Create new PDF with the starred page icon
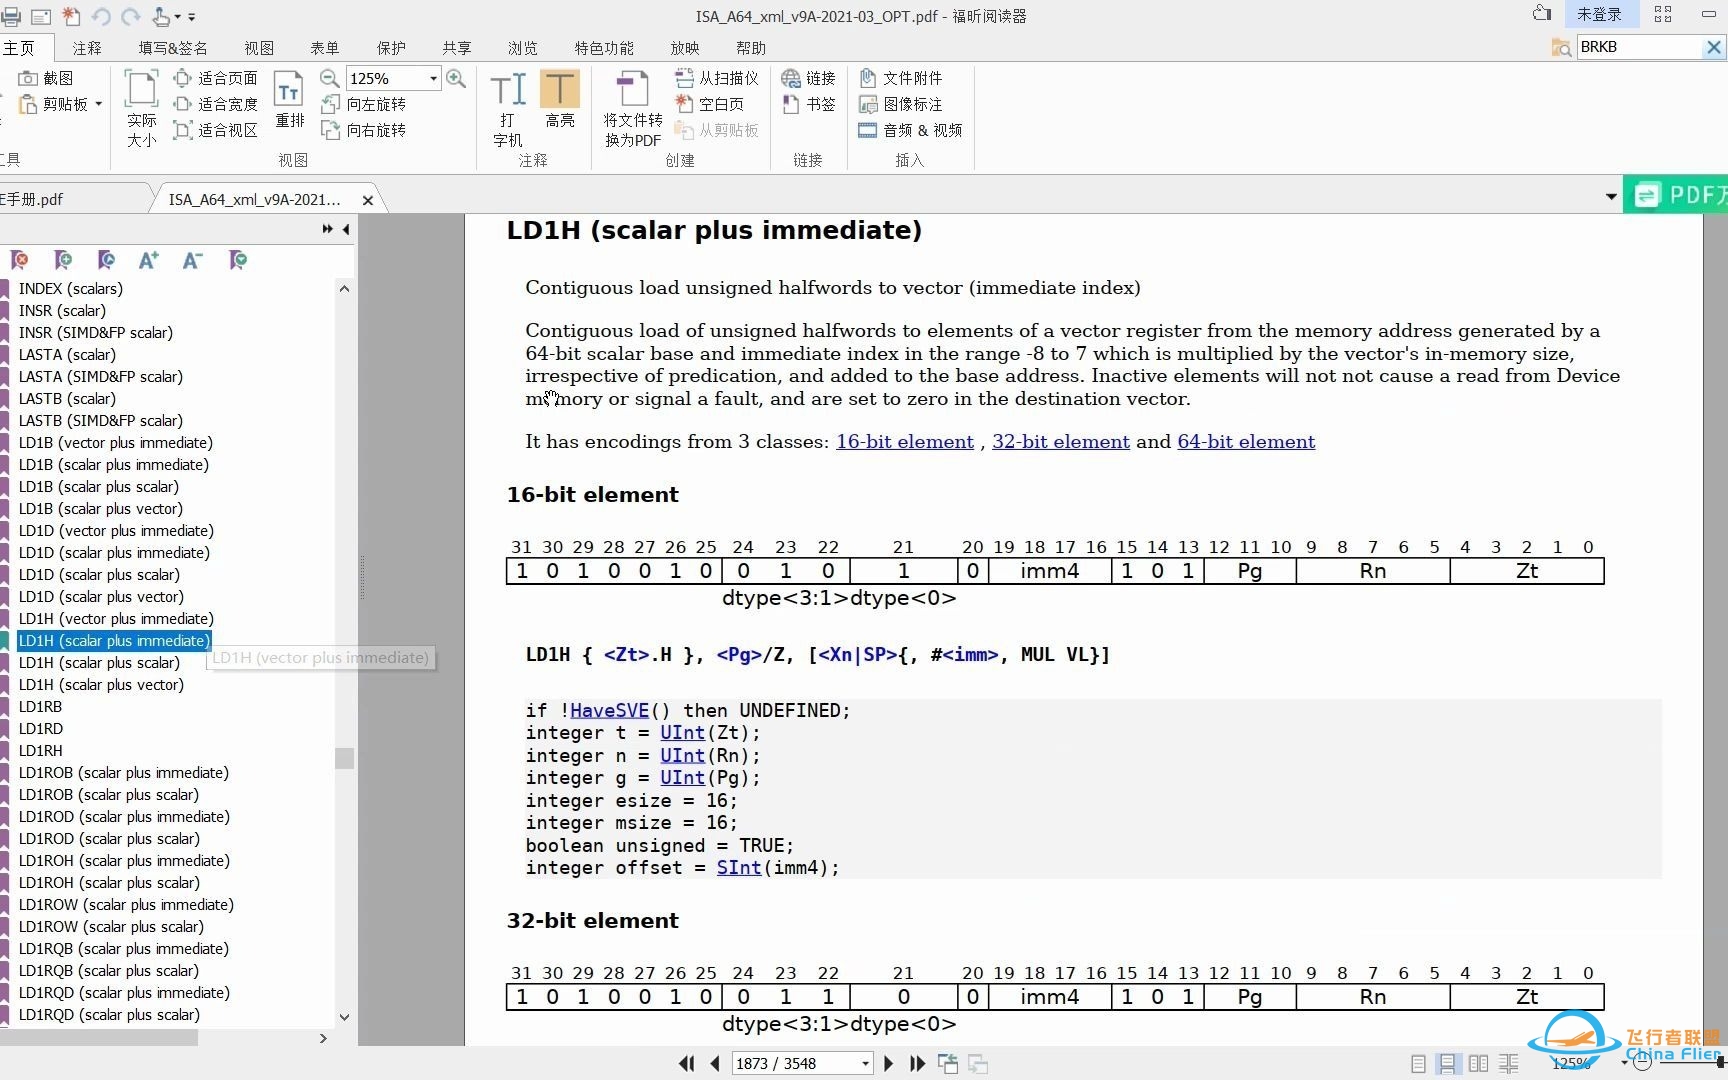1728x1080 pixels. (71, 16)
